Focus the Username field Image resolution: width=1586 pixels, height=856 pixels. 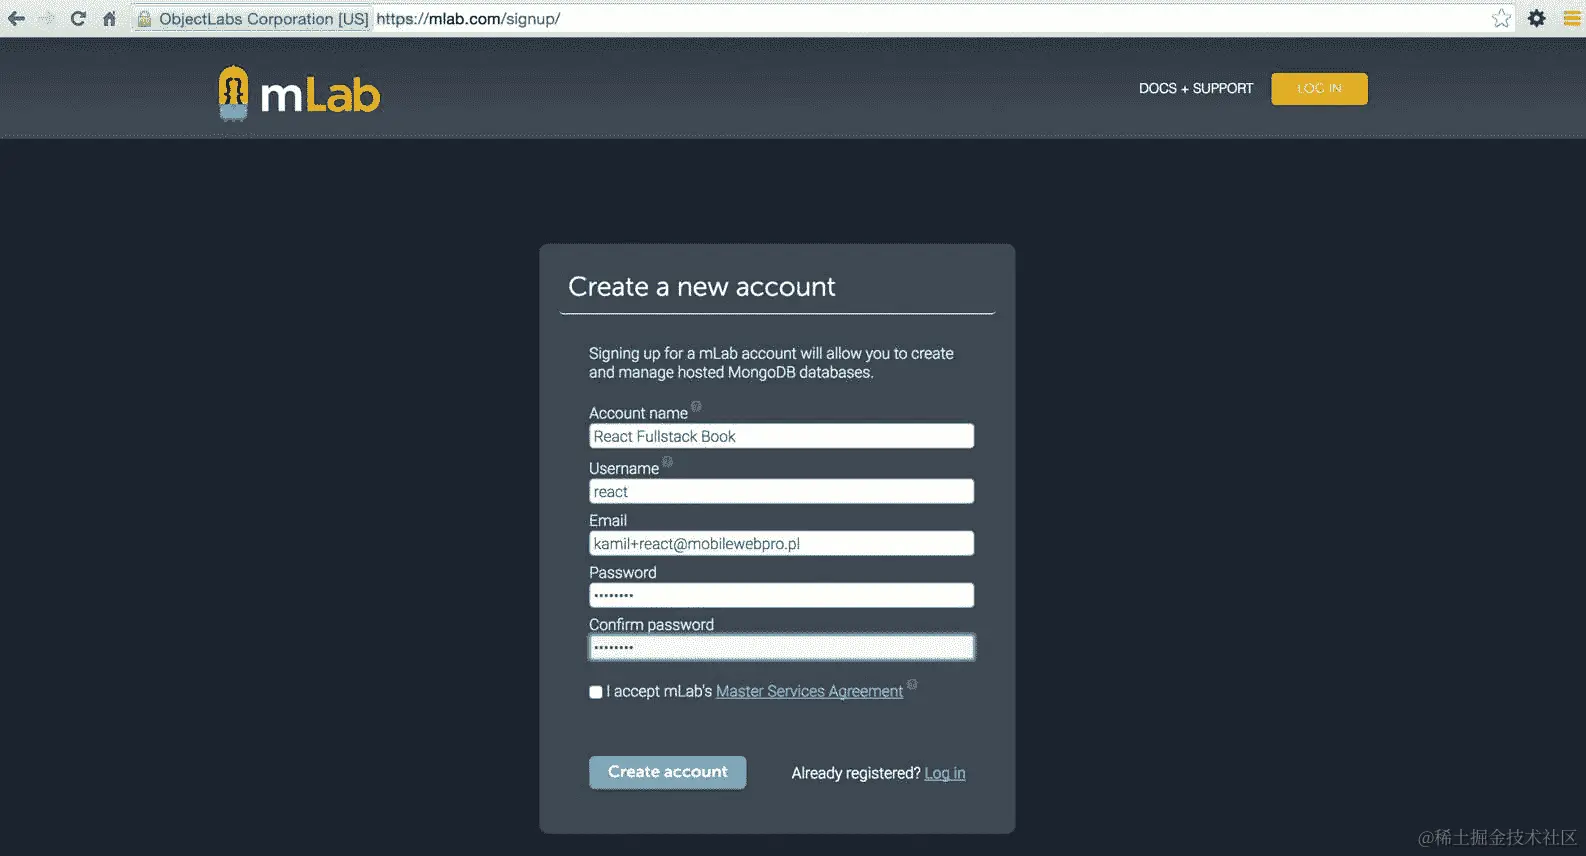tap(781, 491)
